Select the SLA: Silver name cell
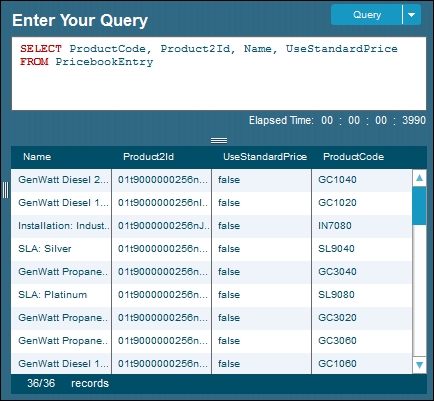This screenshot has width=434, height=401. point(61,249)
